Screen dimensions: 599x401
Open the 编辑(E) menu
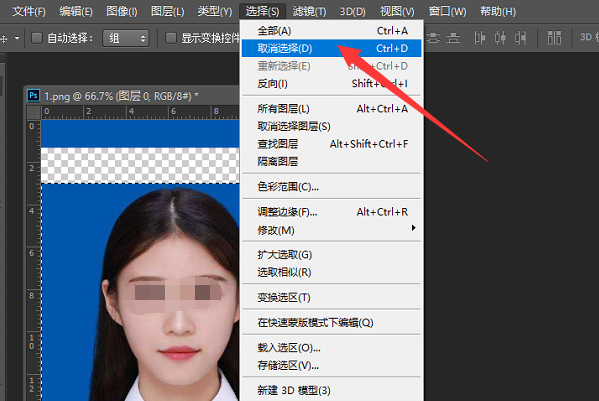pos(76,11)
